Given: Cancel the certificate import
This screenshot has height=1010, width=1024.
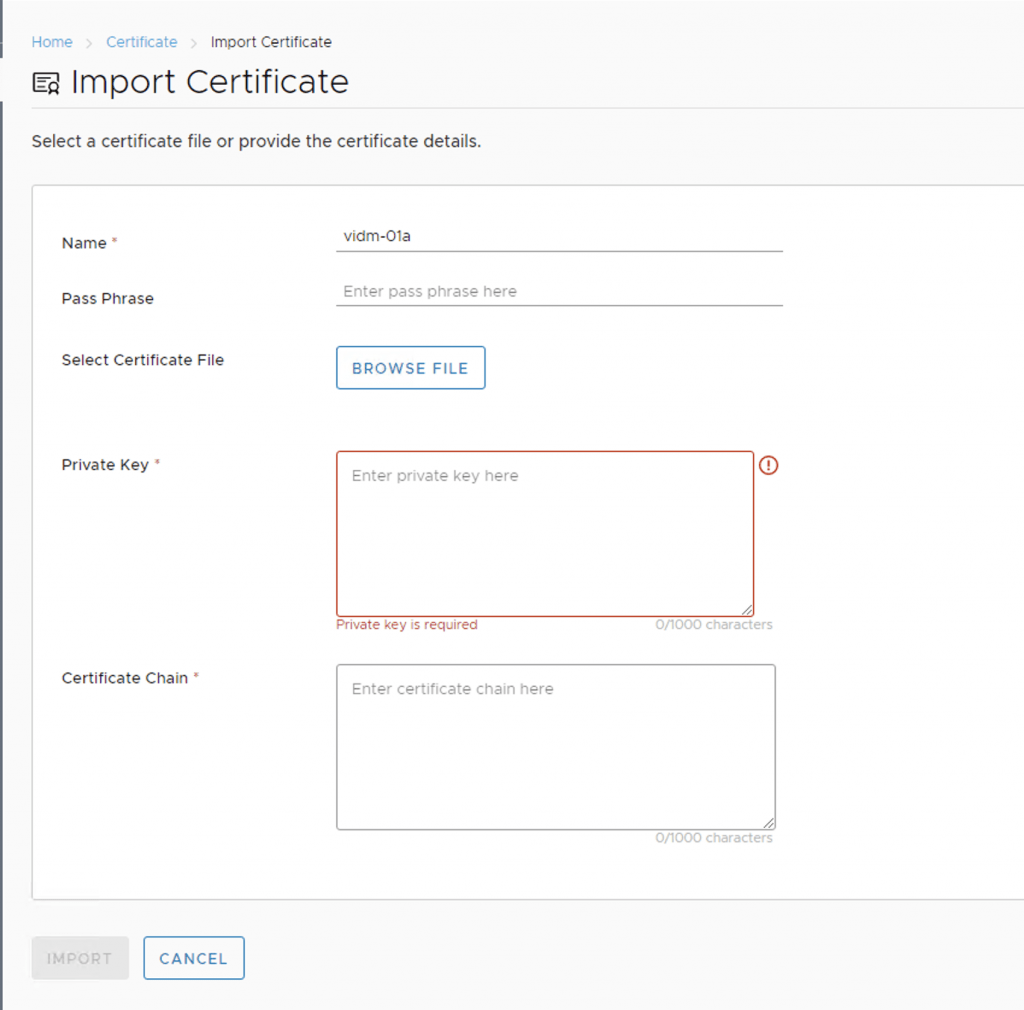Looking at the screenshot, I should coord(194,958).
